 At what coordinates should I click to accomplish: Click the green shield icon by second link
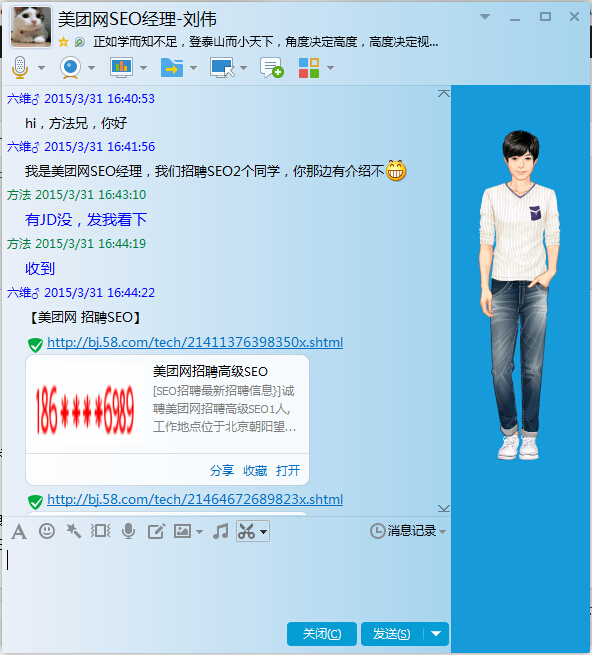(36, 502)
